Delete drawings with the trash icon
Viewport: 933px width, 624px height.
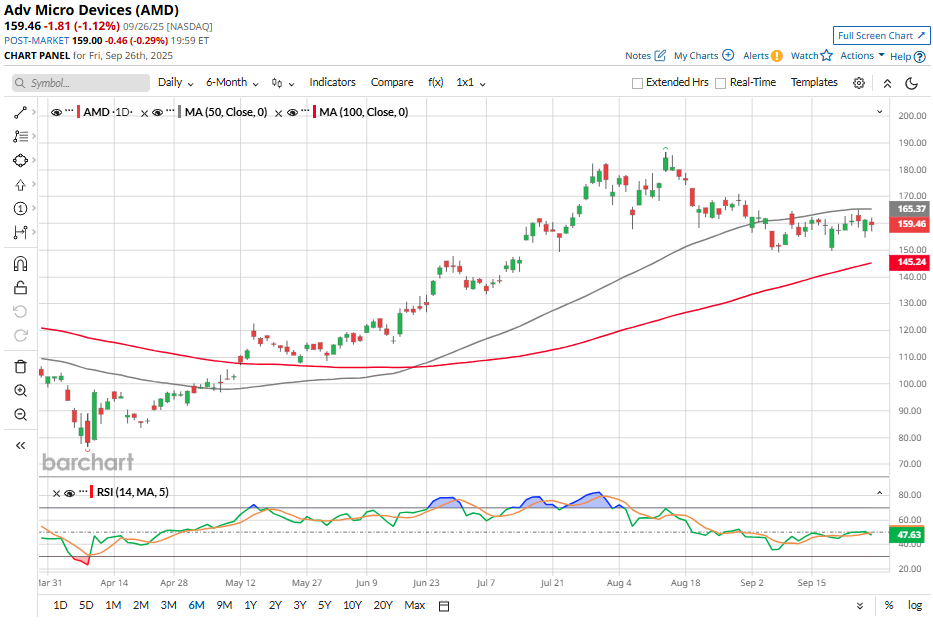pos(20,367)
